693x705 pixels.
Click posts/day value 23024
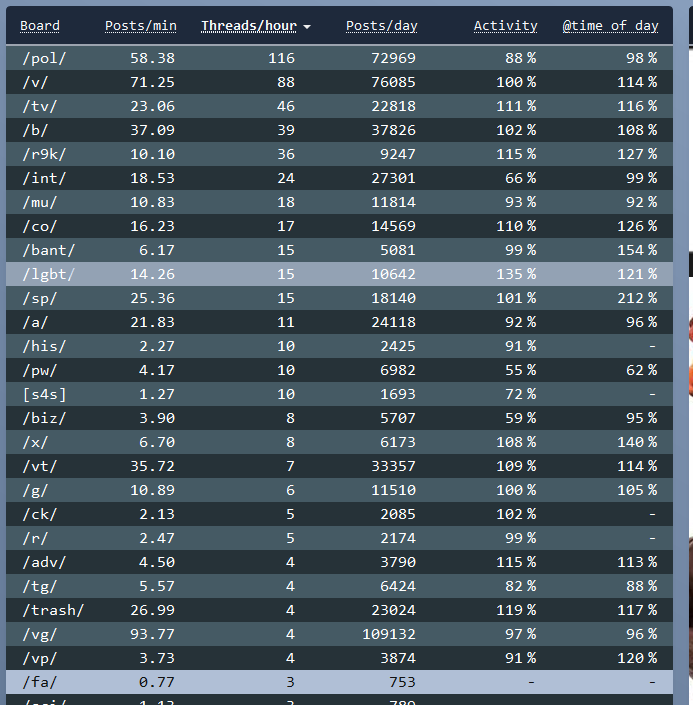393,610
